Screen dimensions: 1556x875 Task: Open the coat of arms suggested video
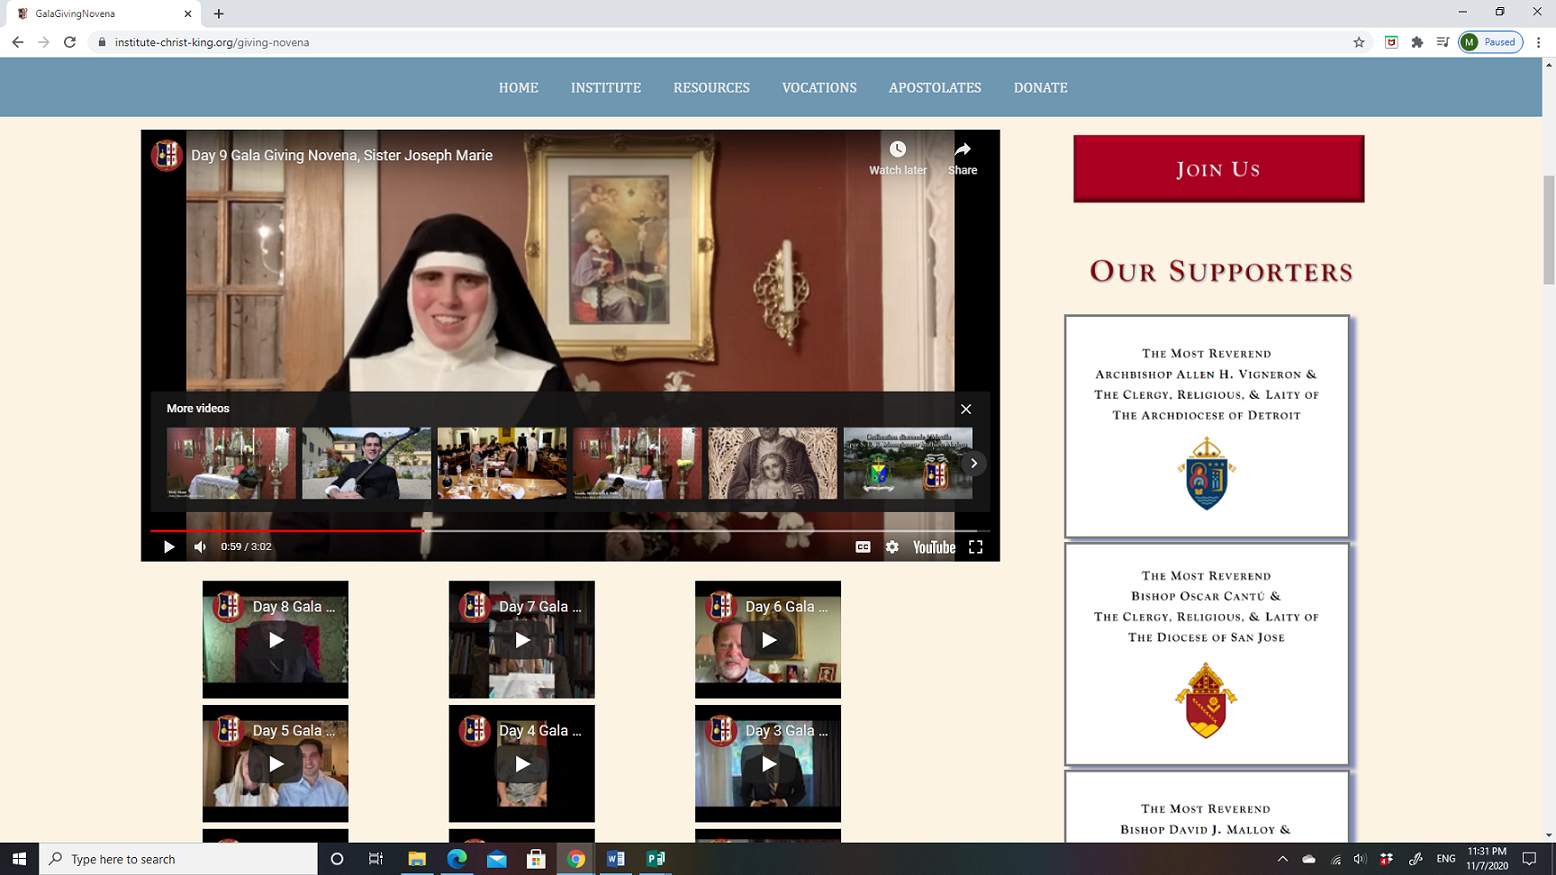point(908,463)
